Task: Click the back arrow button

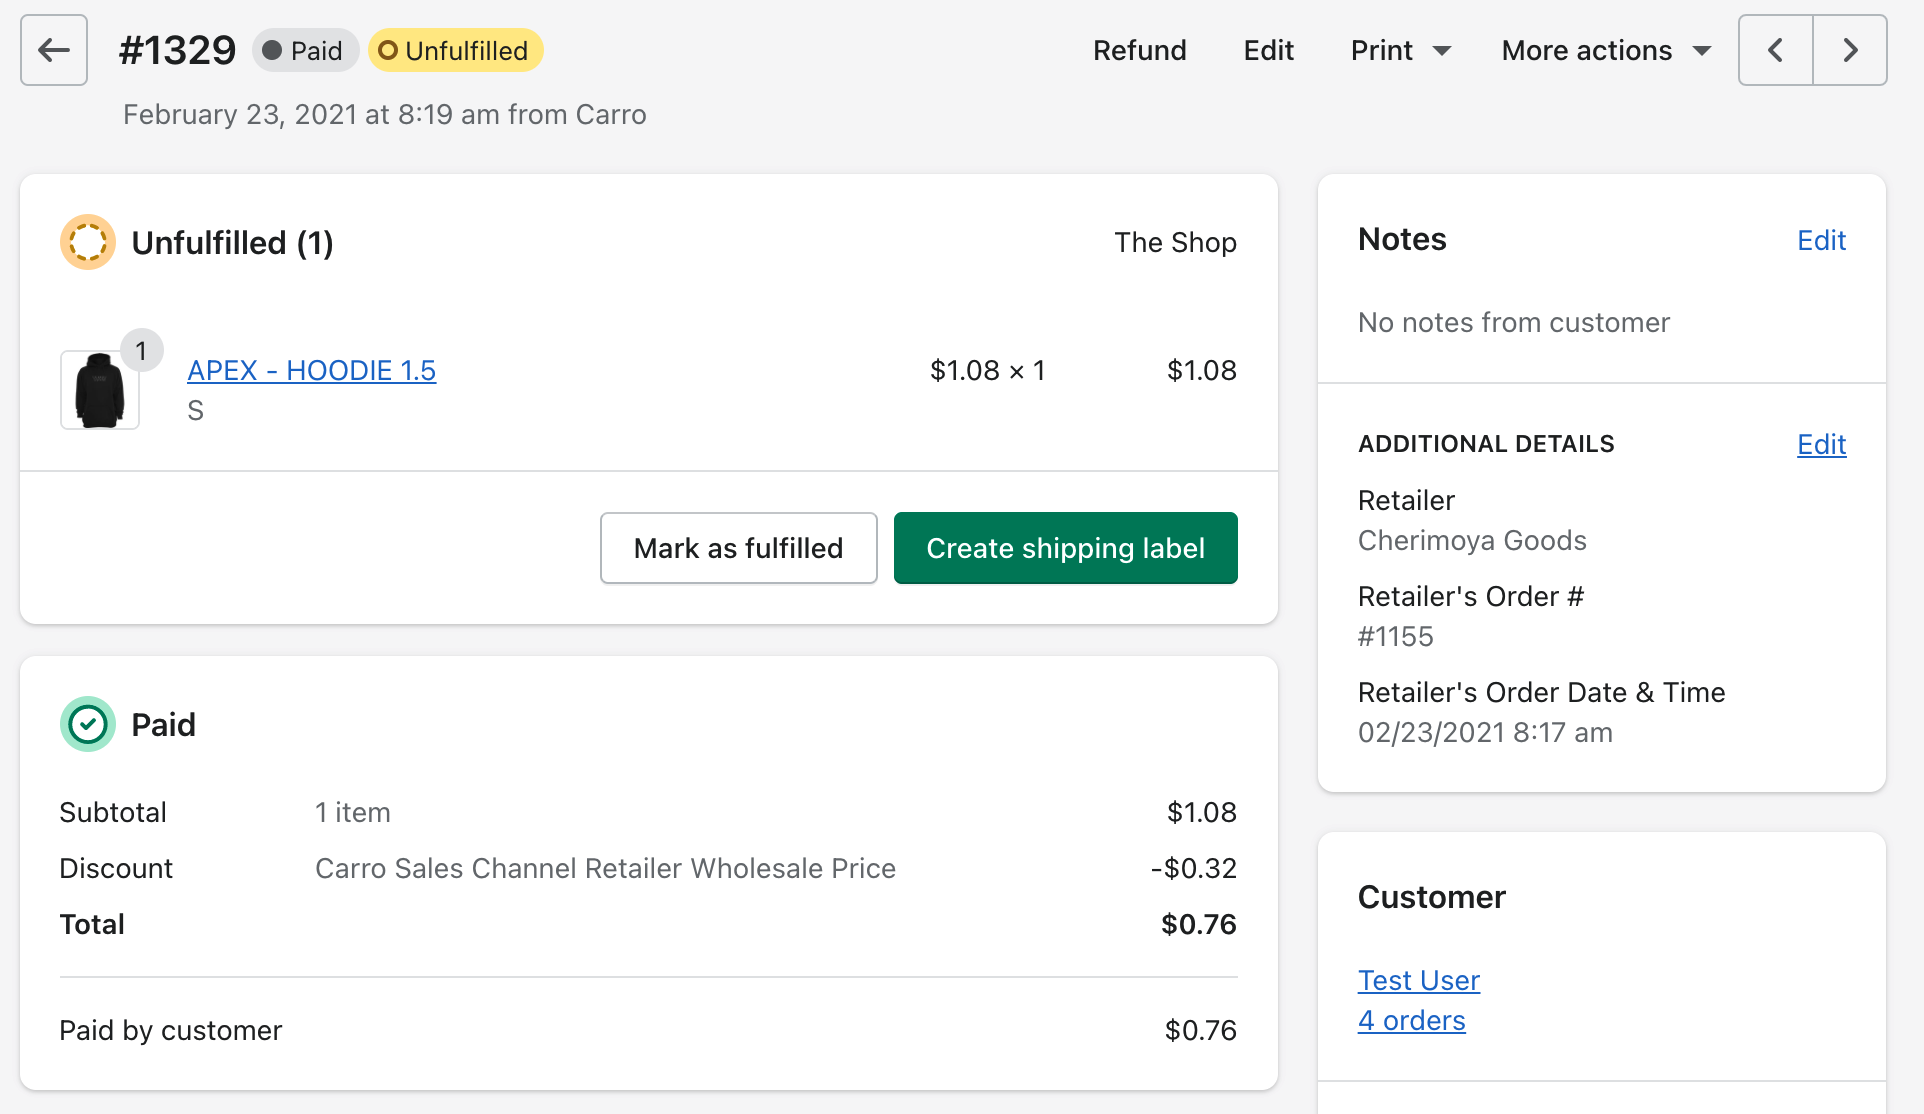Action: pos(54,50)
